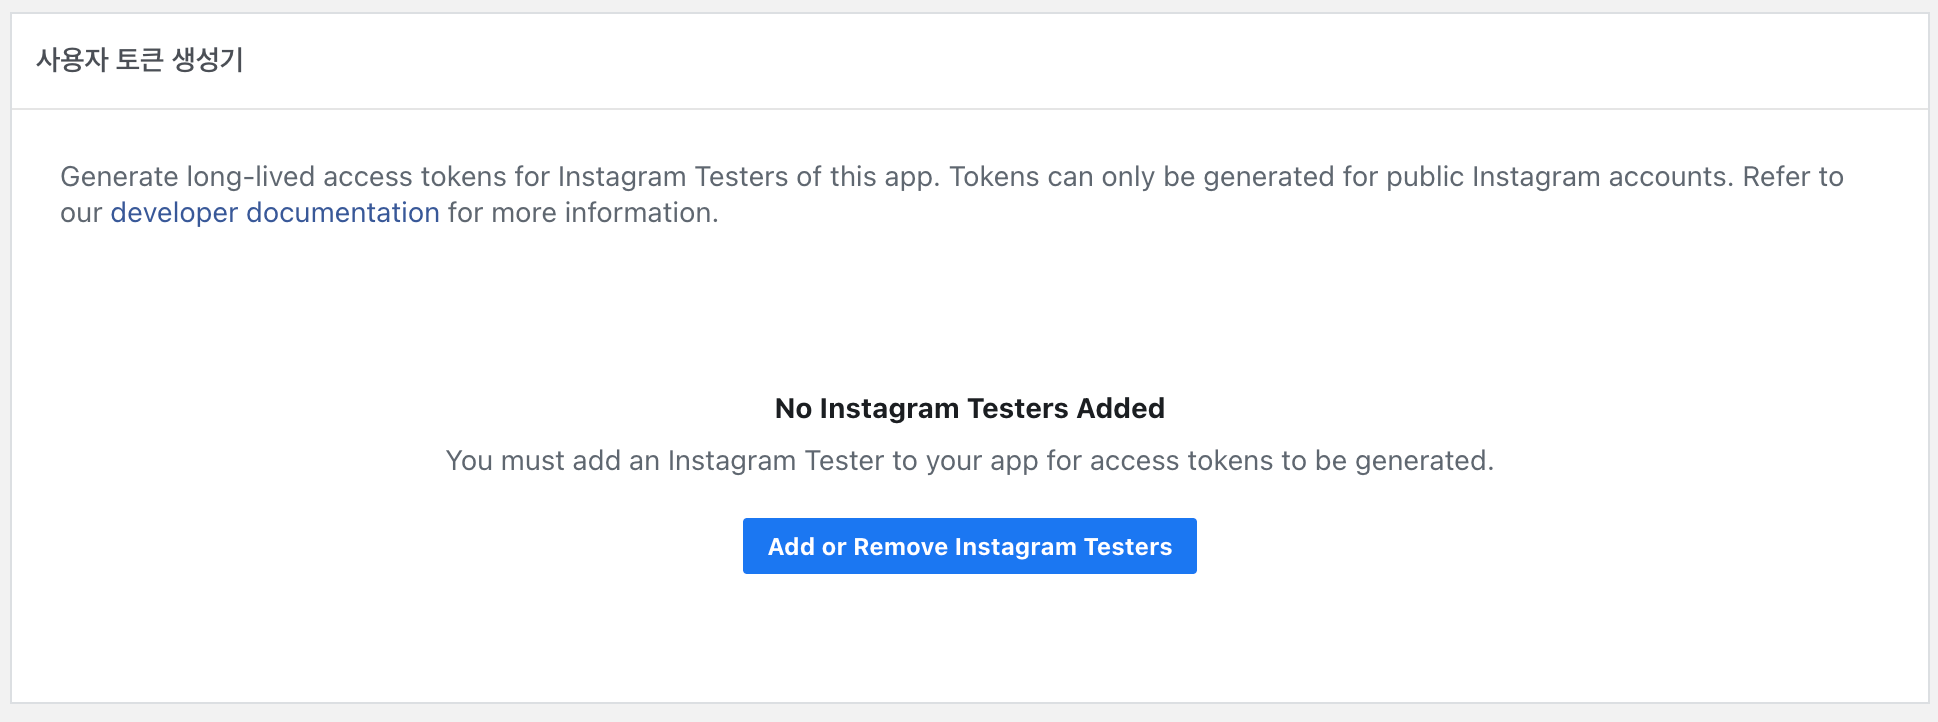
Task: Click the Add or Remove Instagram Testers button
Action: click(x=969, y=546)
